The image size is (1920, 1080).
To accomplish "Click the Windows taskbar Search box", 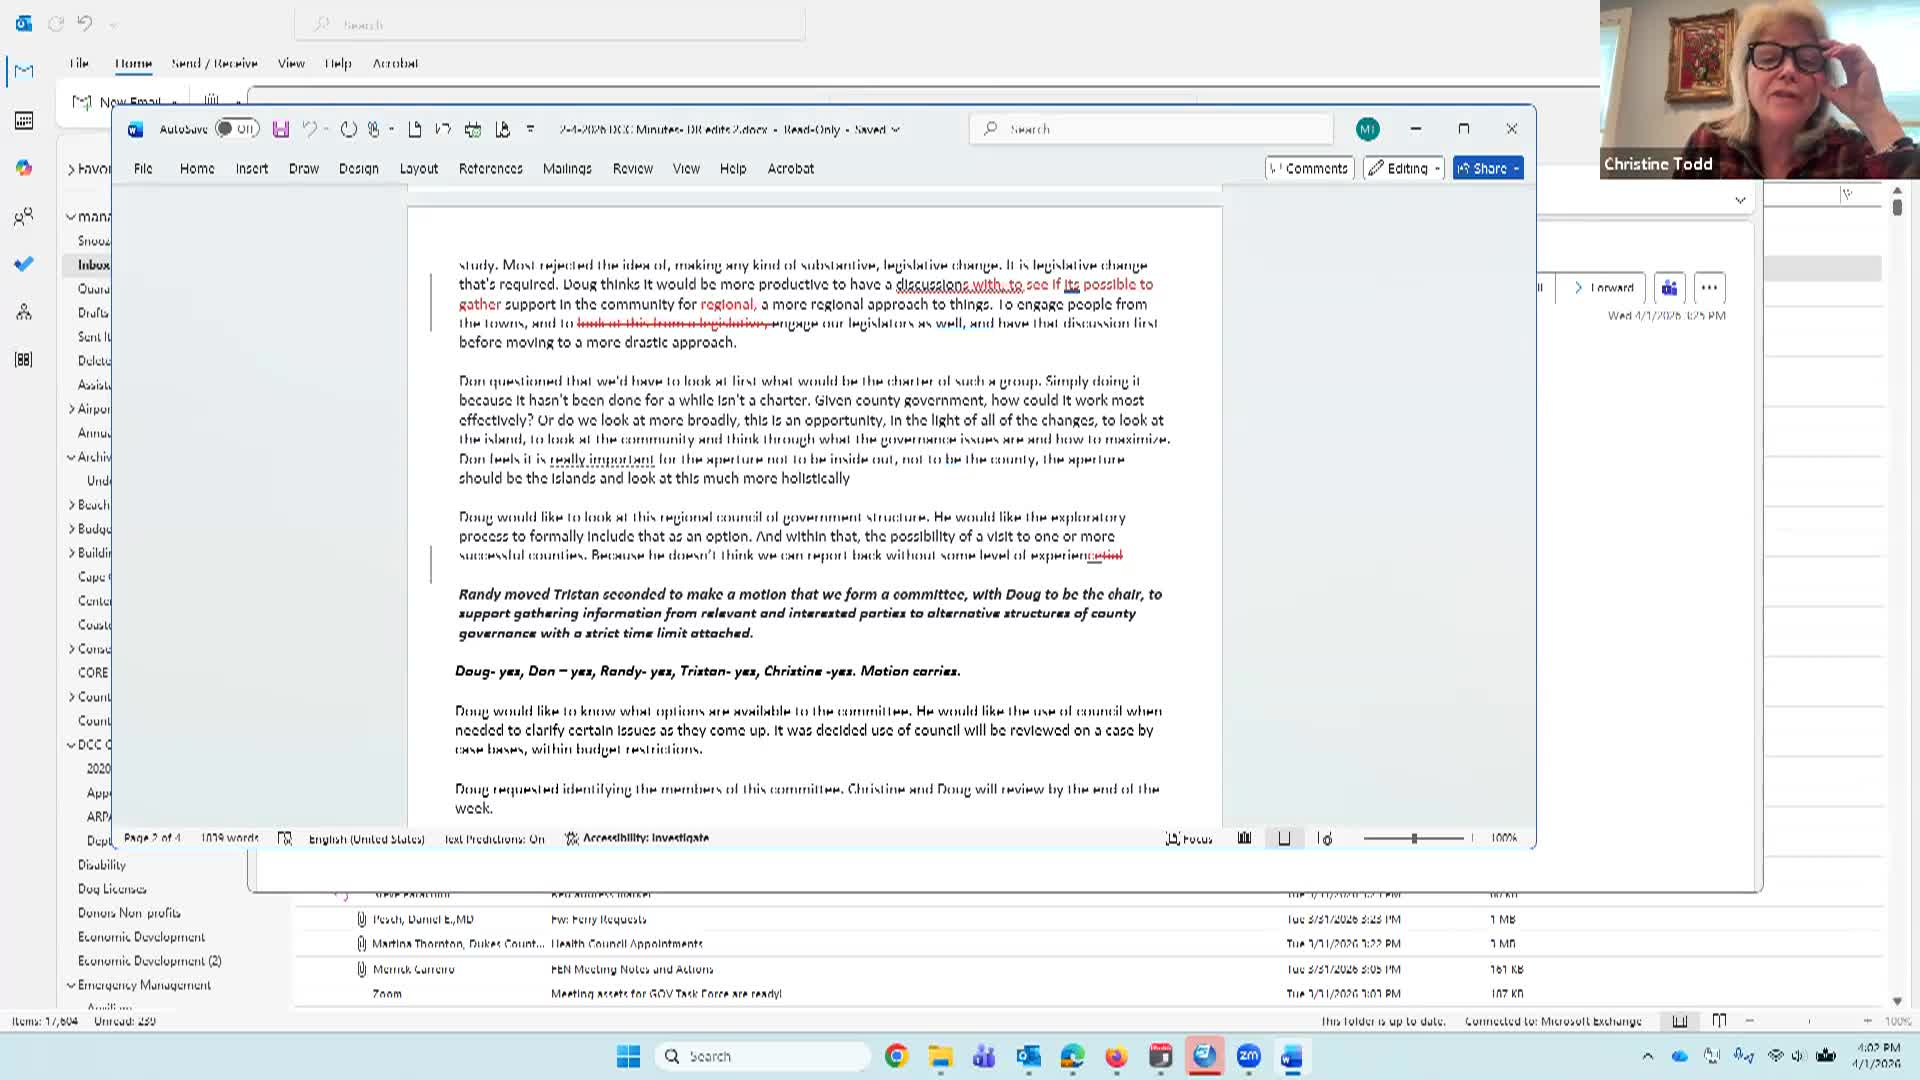I will (x=763, y=1056).
